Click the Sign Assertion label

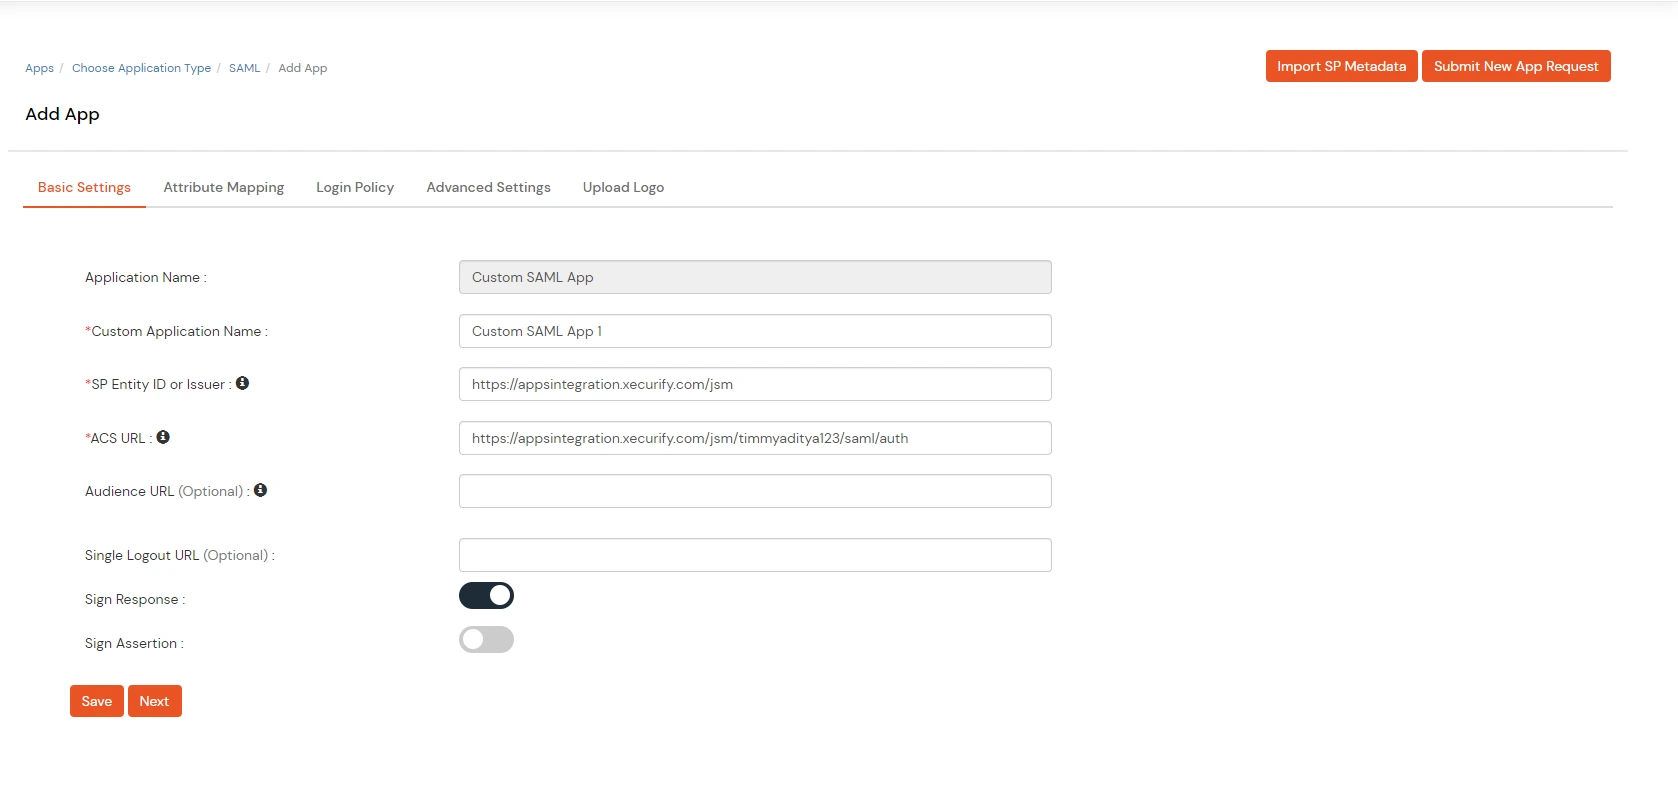[x=134, y=643]
